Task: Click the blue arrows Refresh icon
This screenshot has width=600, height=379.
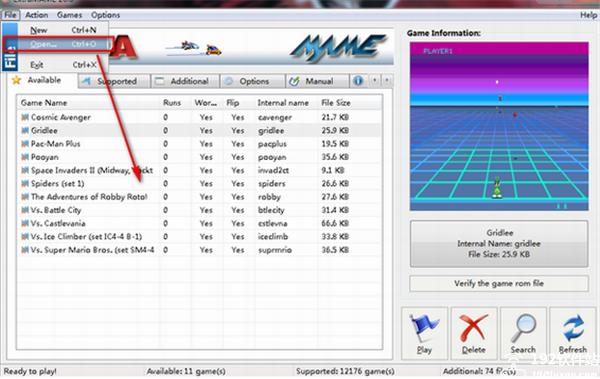Action: click(573, 328)
